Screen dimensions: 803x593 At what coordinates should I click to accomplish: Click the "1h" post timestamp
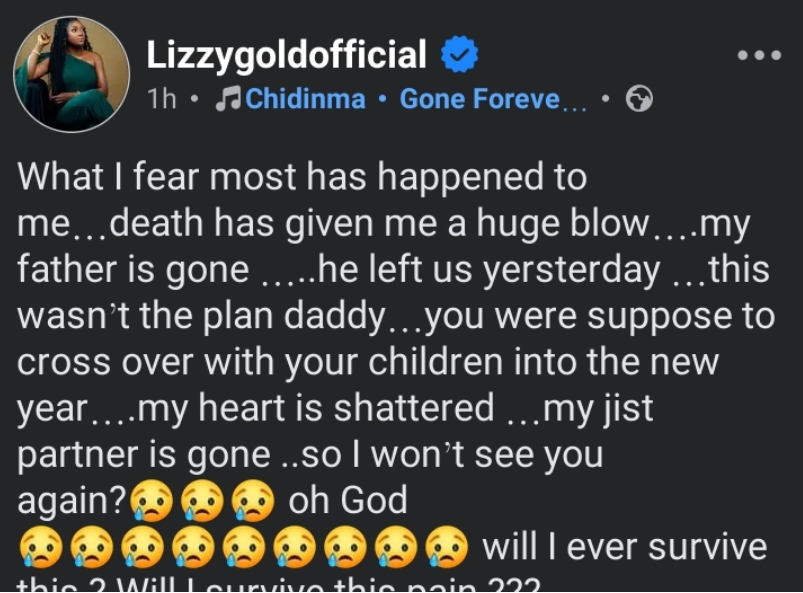click(163, 99)
